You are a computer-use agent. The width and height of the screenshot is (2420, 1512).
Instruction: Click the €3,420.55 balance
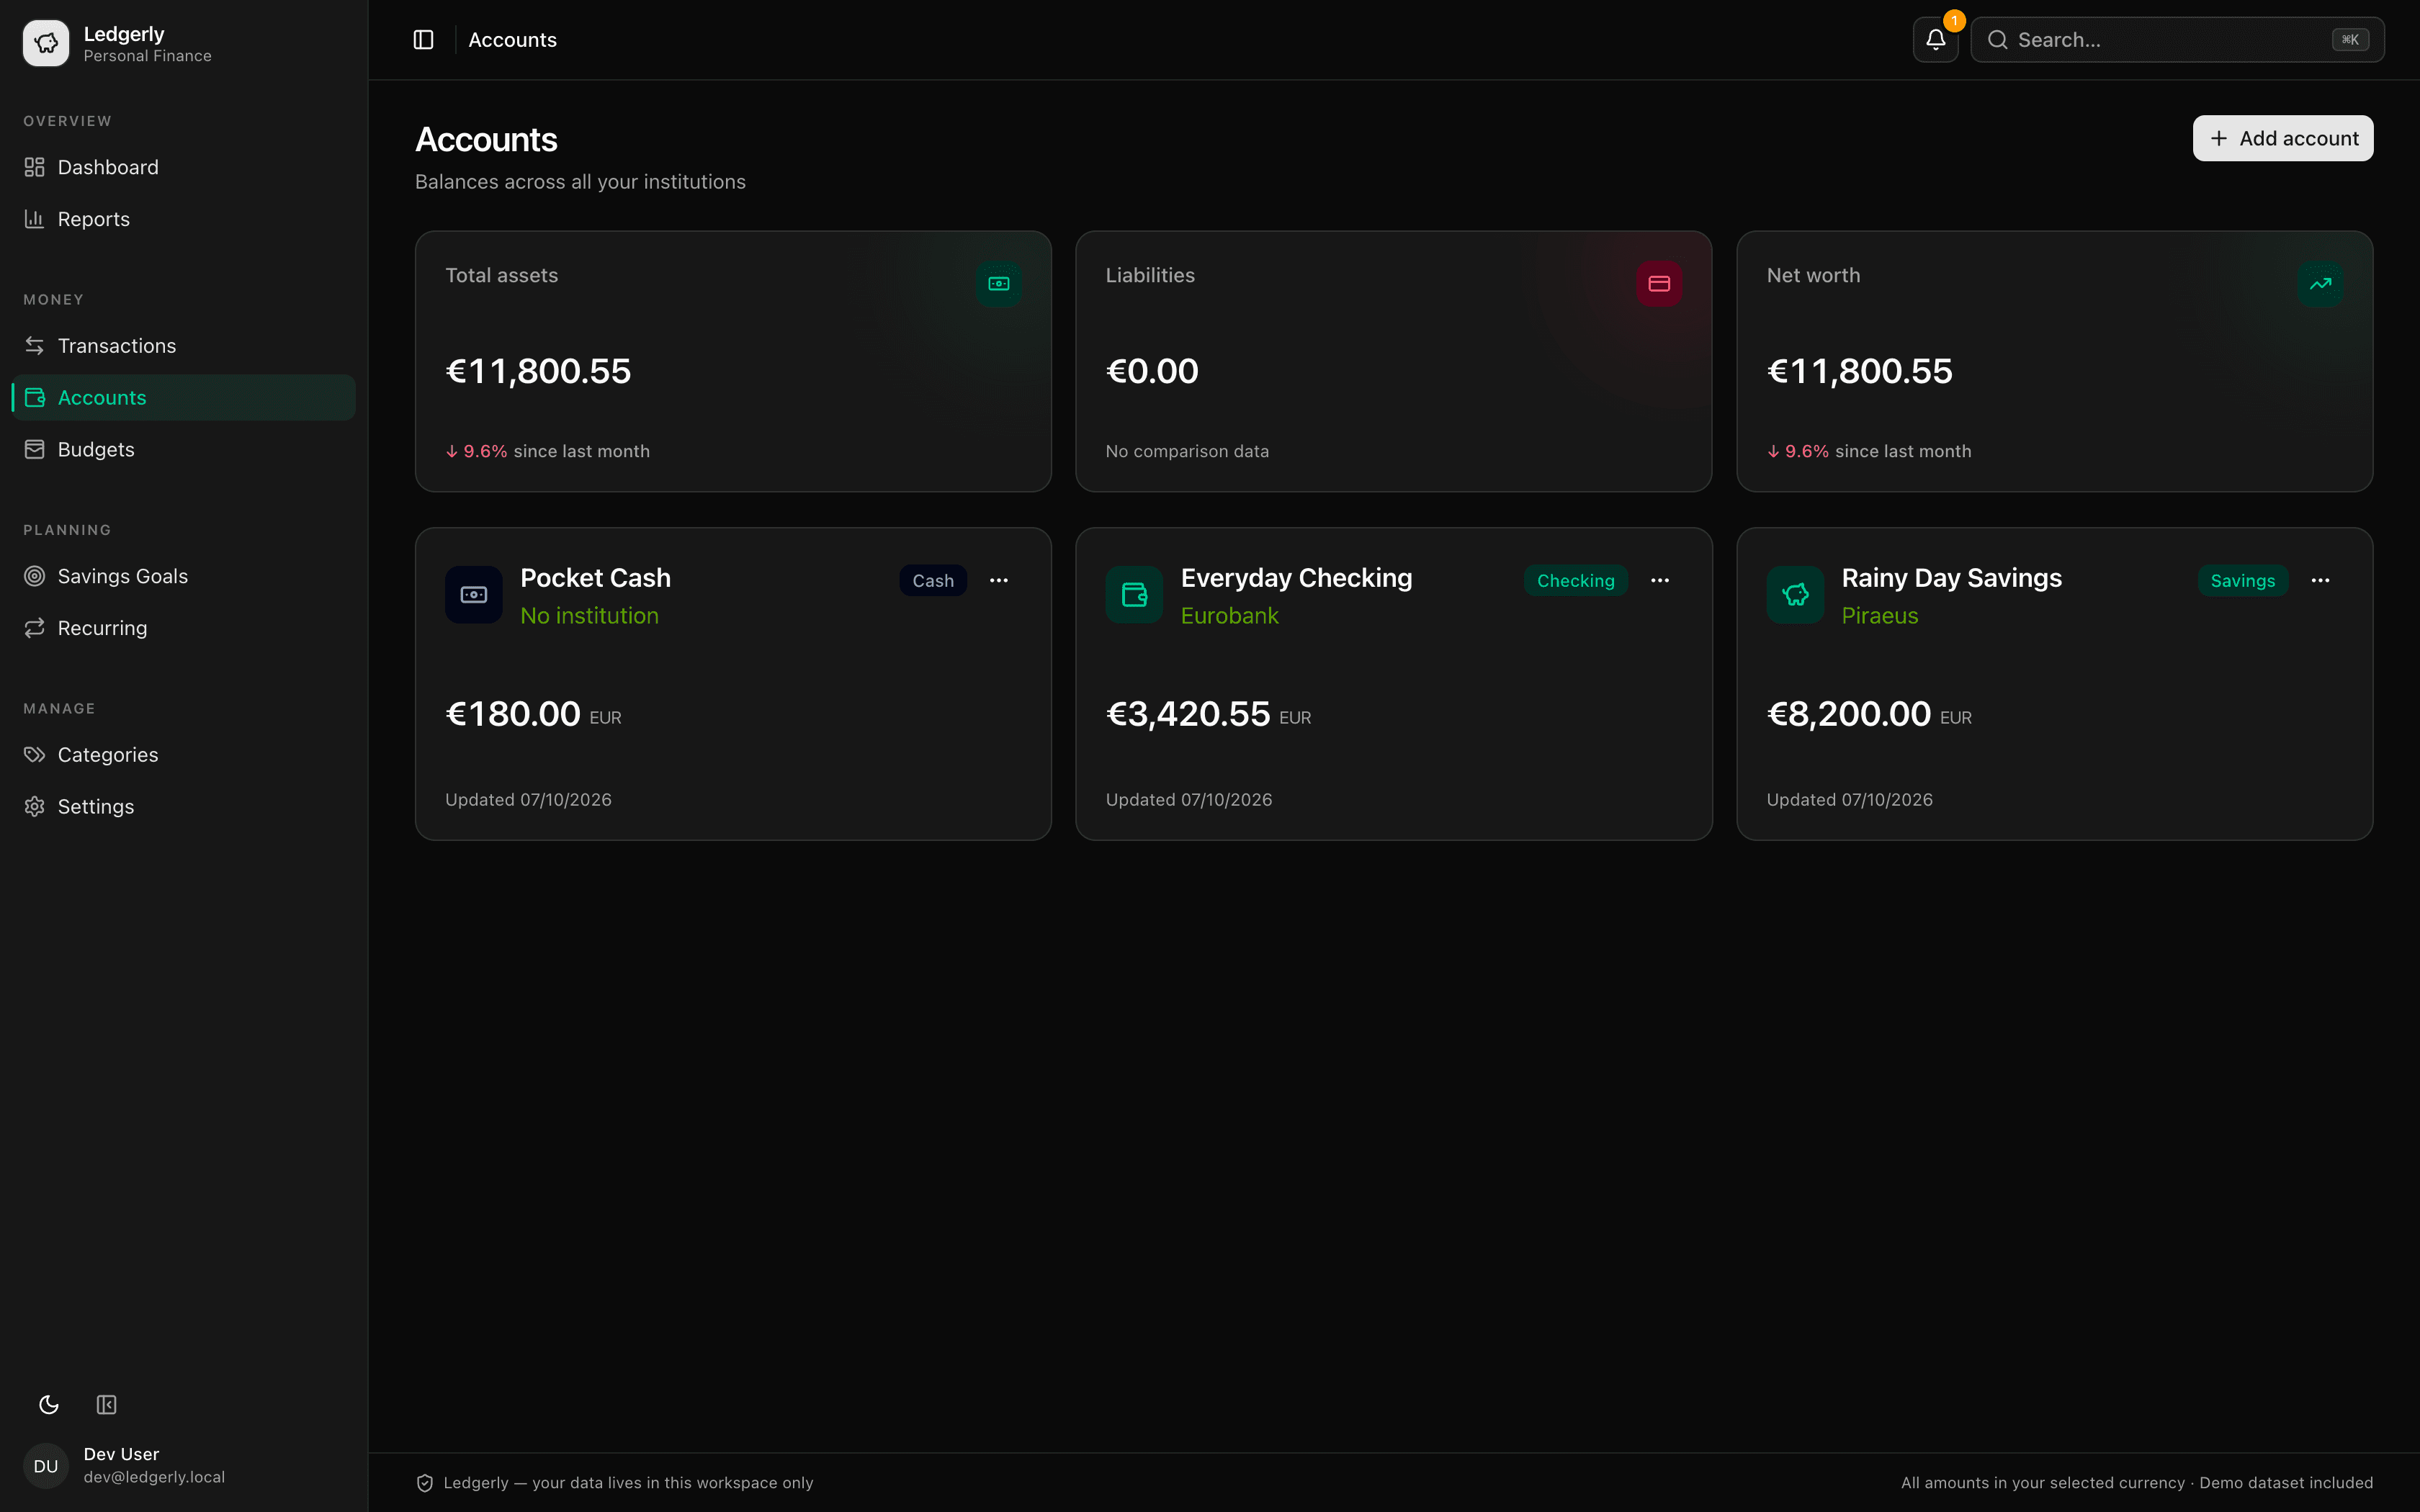tap(1188, 714)
